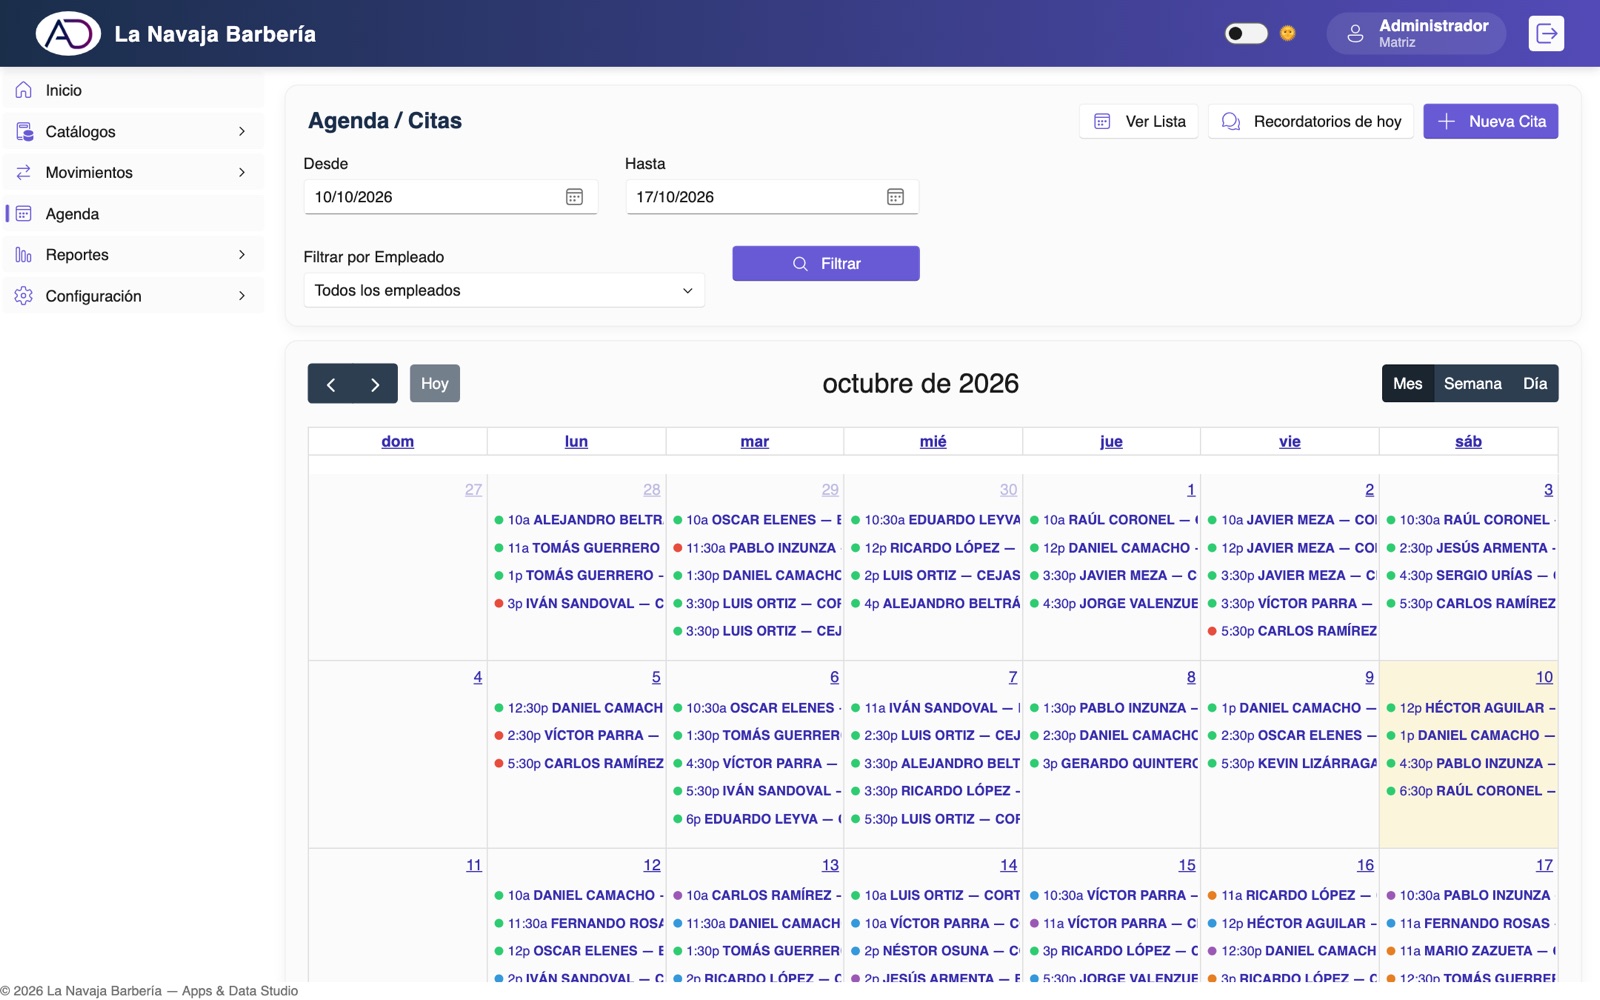1600x1000 pixels.
Task: Click the Configuración gear icon
Action: 24,295
